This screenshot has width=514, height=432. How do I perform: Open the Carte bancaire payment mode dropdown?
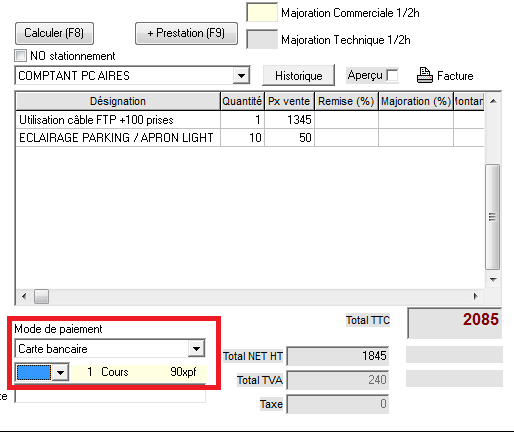(196, 349)
